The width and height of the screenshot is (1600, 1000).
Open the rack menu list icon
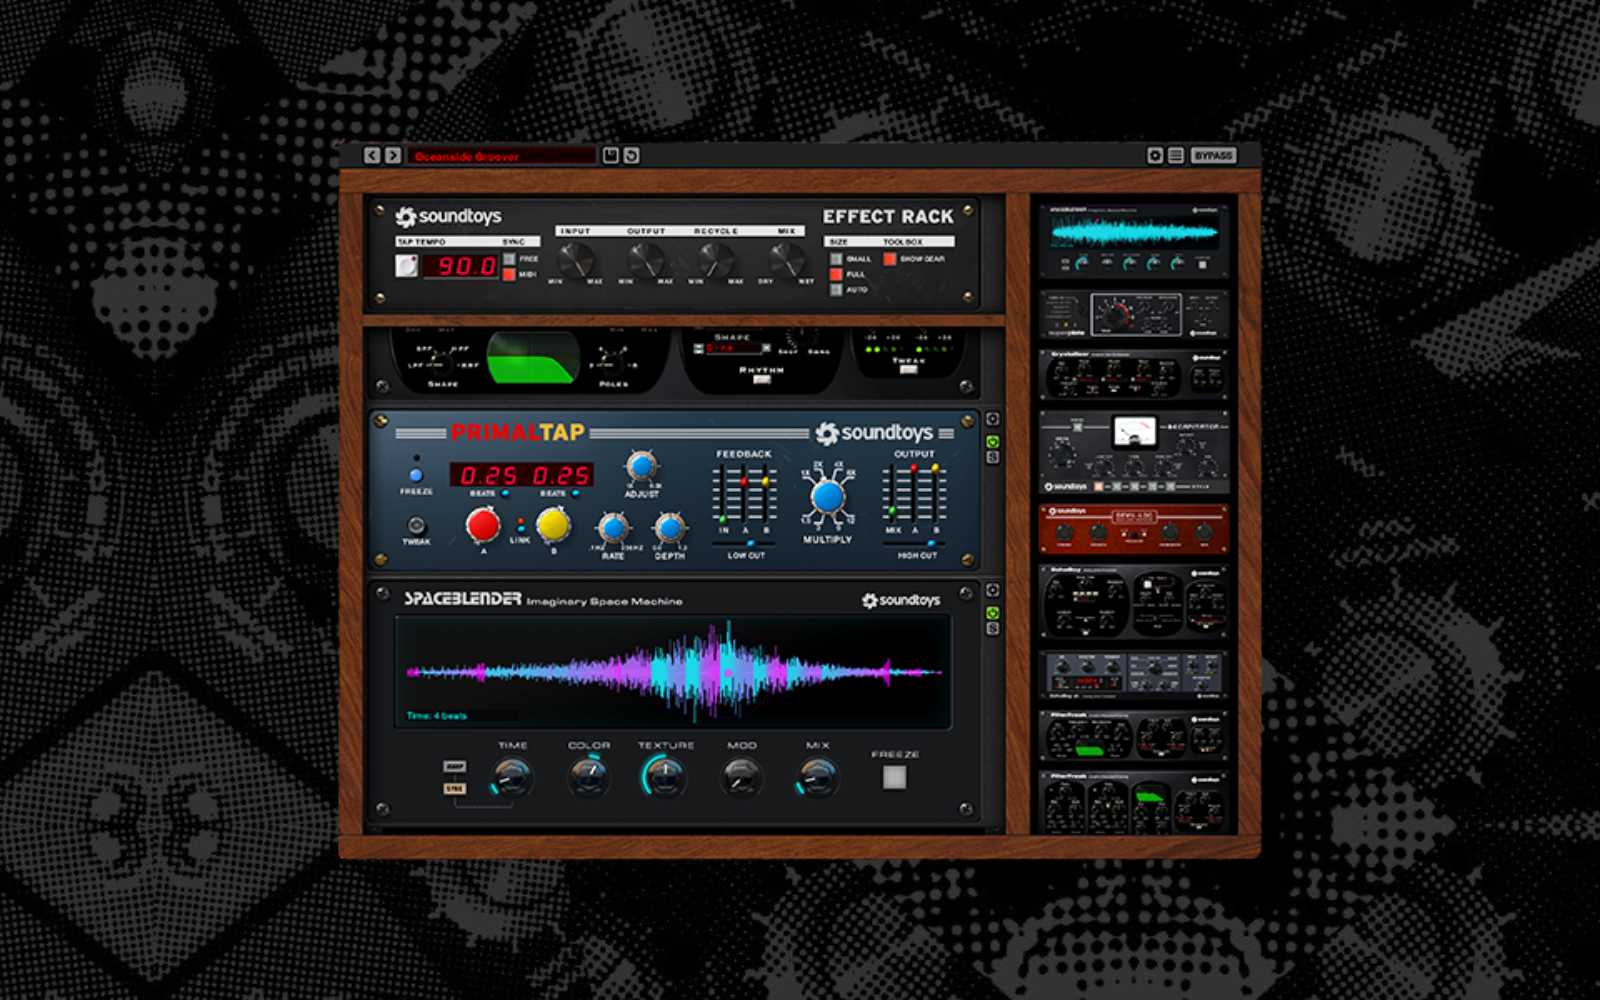[x=1176, y=155]
